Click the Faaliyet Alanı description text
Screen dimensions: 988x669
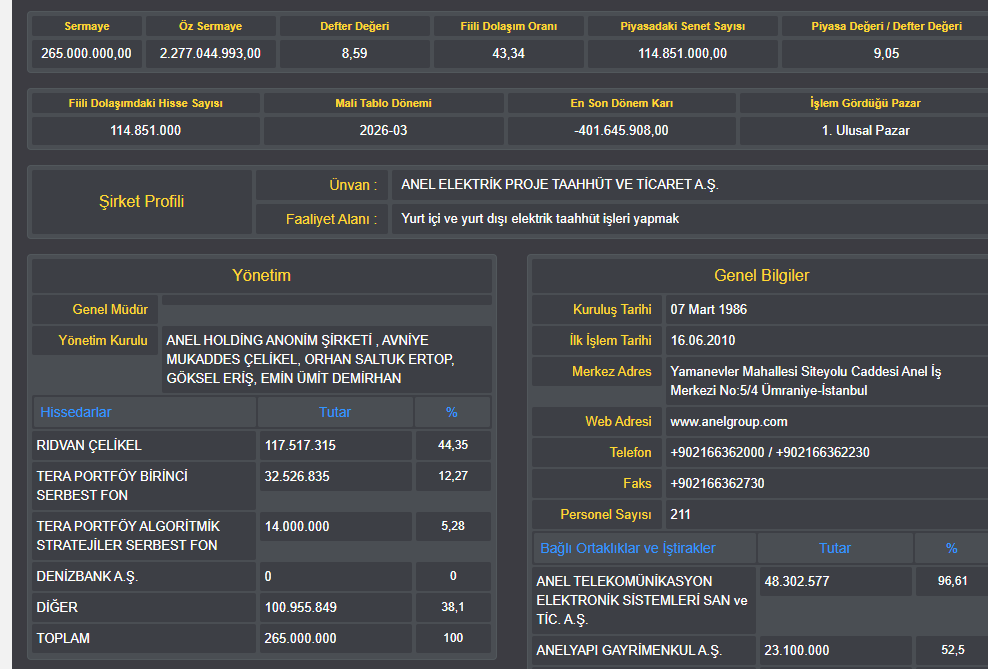tap(540, 219)
